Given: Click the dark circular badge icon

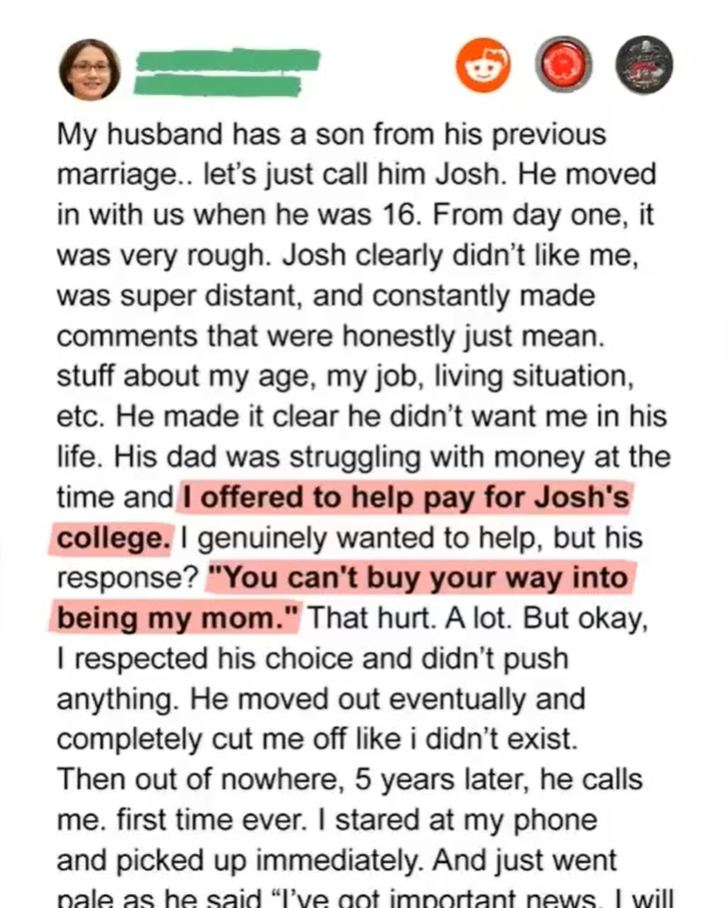Looking at the screenshot, I should click(643, 66).
